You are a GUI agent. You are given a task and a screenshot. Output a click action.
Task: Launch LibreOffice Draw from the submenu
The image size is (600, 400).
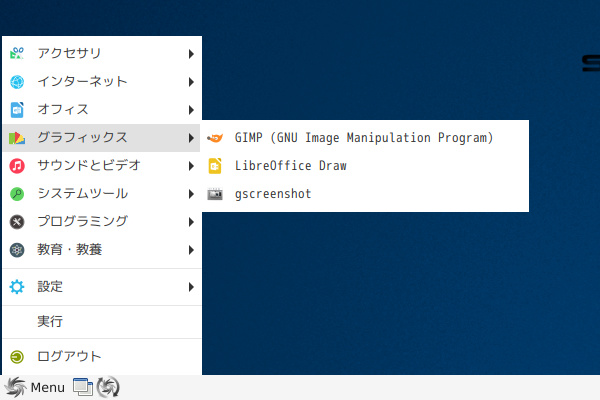coord(365,166)
